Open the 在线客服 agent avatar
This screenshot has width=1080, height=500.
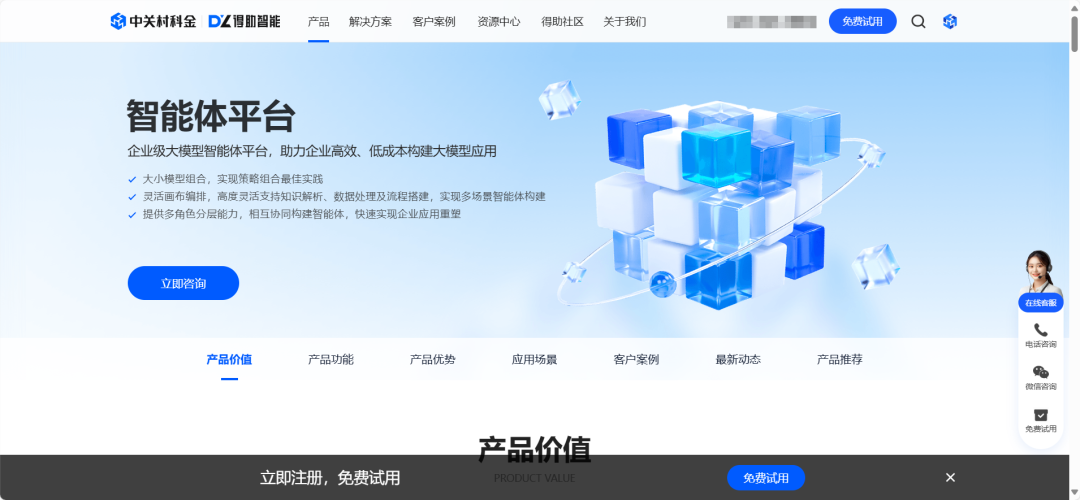coord(1040,272)
